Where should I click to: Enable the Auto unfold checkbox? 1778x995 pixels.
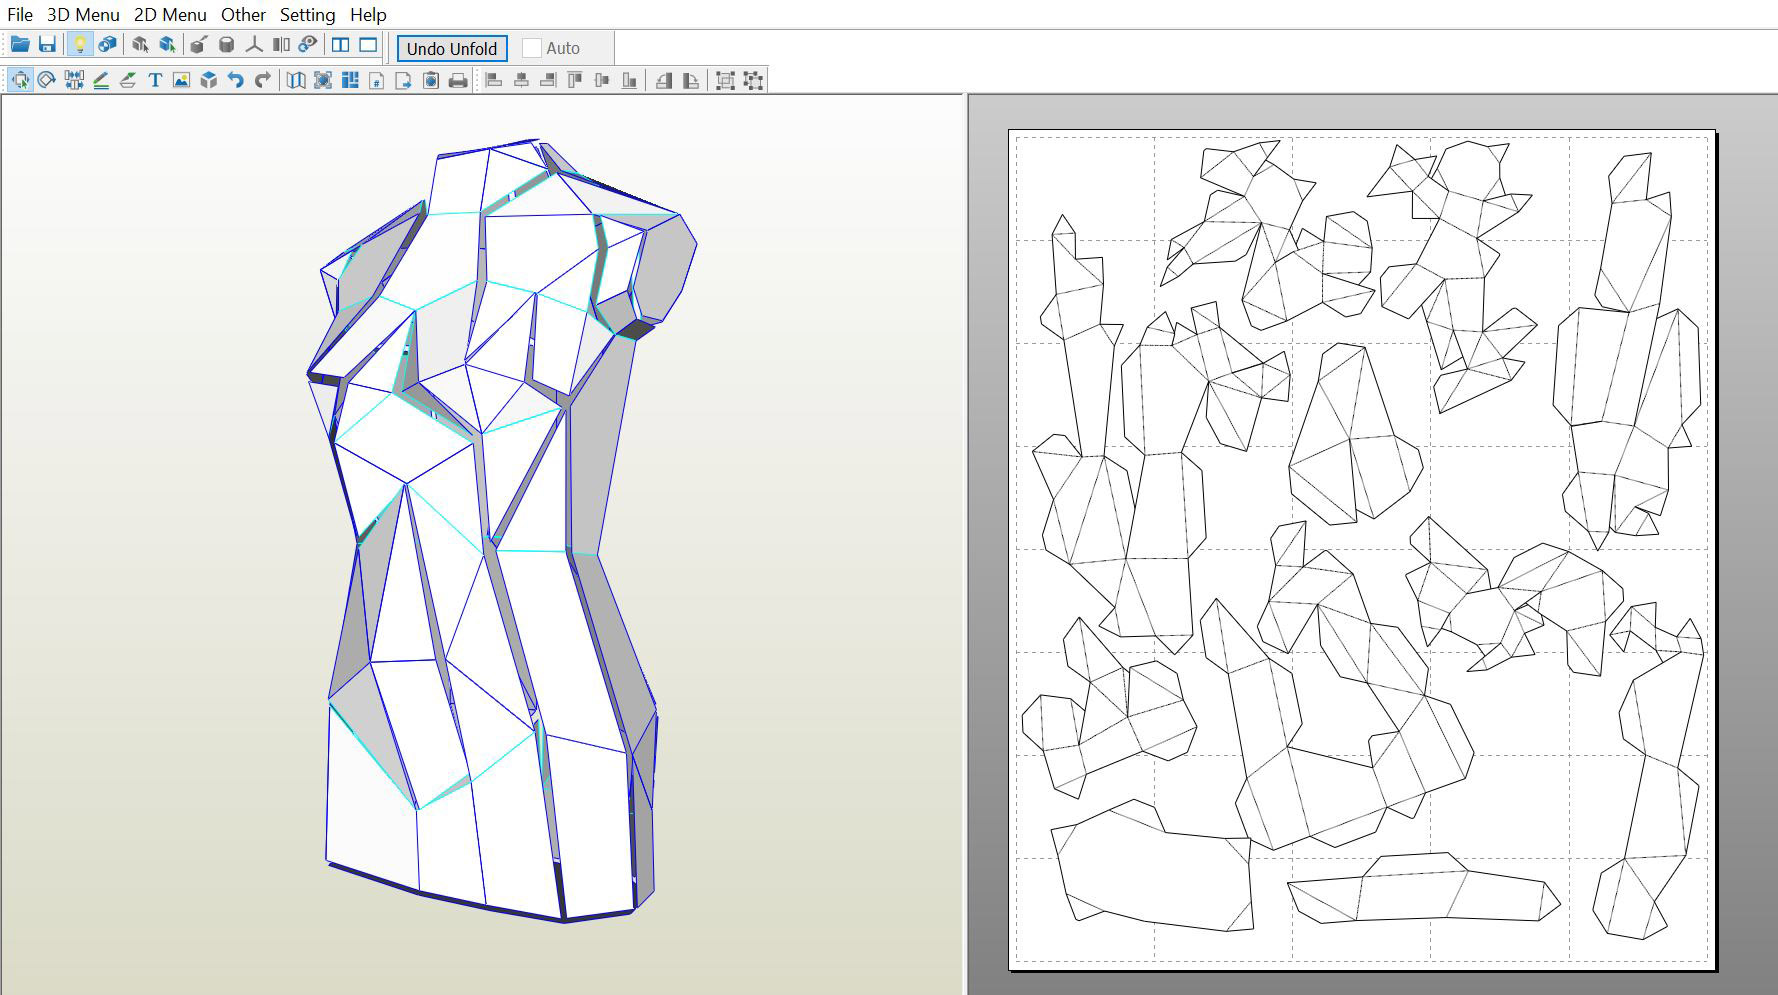coord(534,47)
